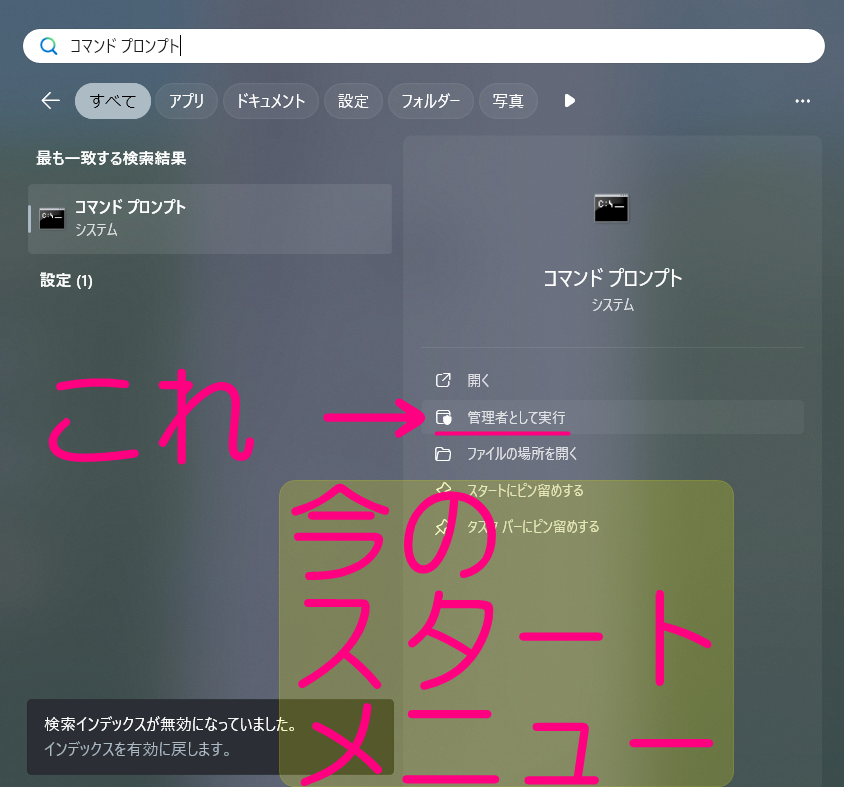The width and height of the screenshot is (844, 787).
Task: Choose the 設定 filter tab
Action: (353, 101)
